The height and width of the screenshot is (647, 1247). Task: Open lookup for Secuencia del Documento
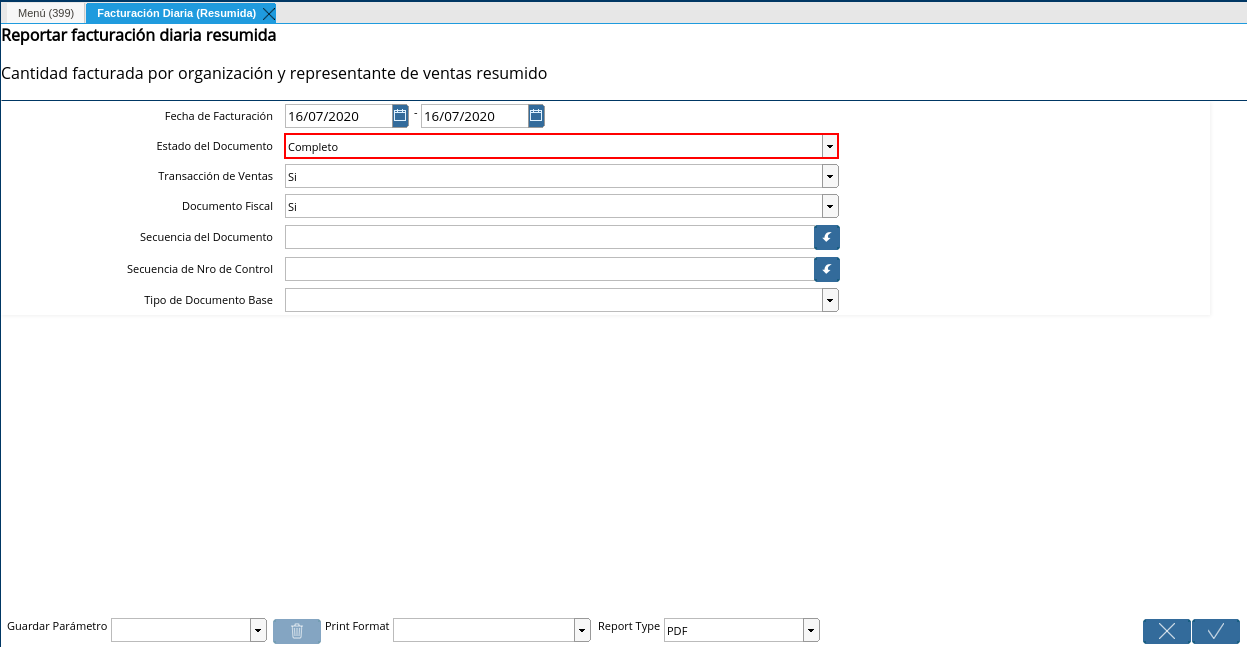click(x=827, y=237)
